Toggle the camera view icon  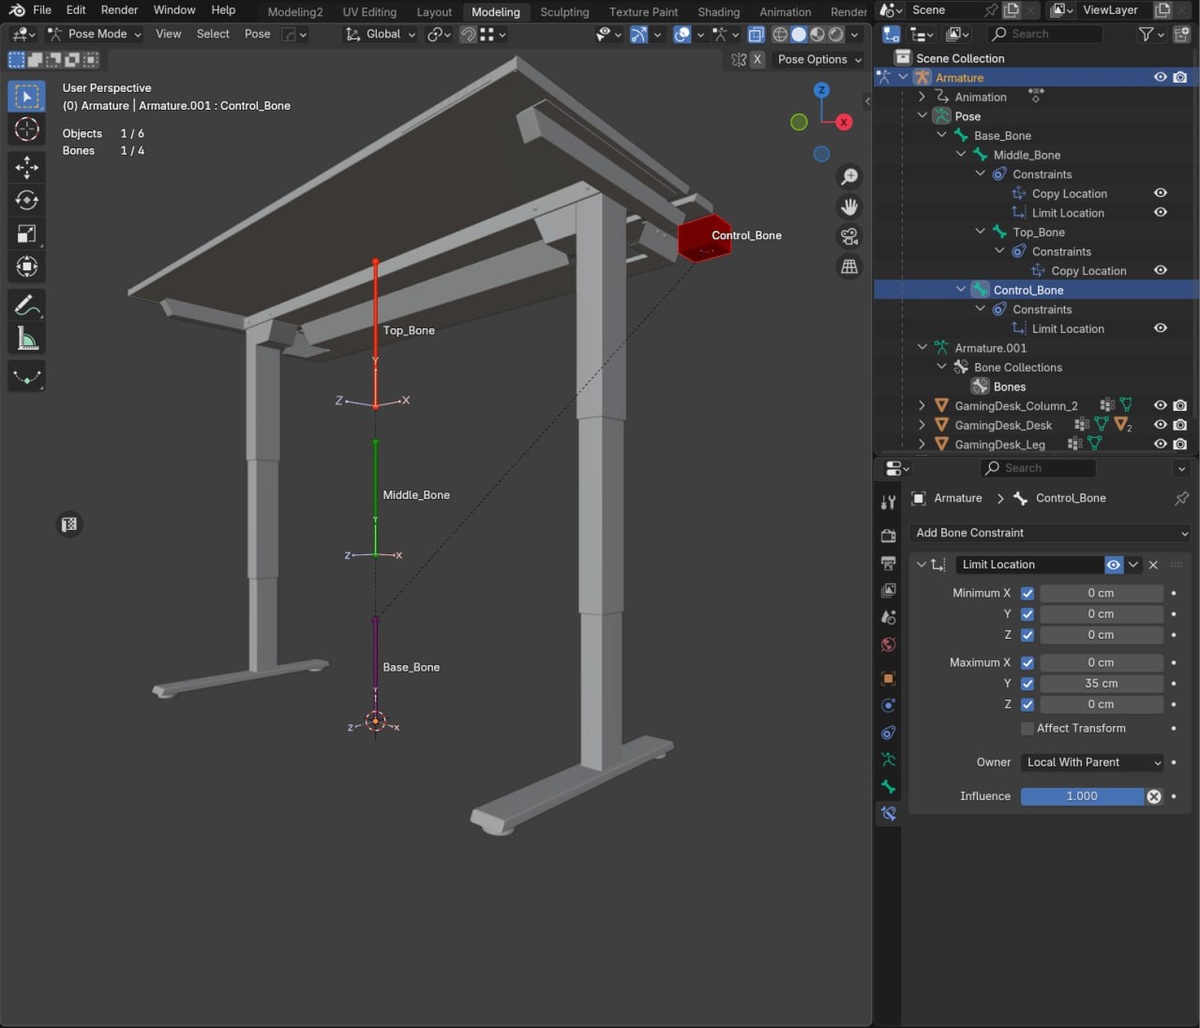pos(849,237)
